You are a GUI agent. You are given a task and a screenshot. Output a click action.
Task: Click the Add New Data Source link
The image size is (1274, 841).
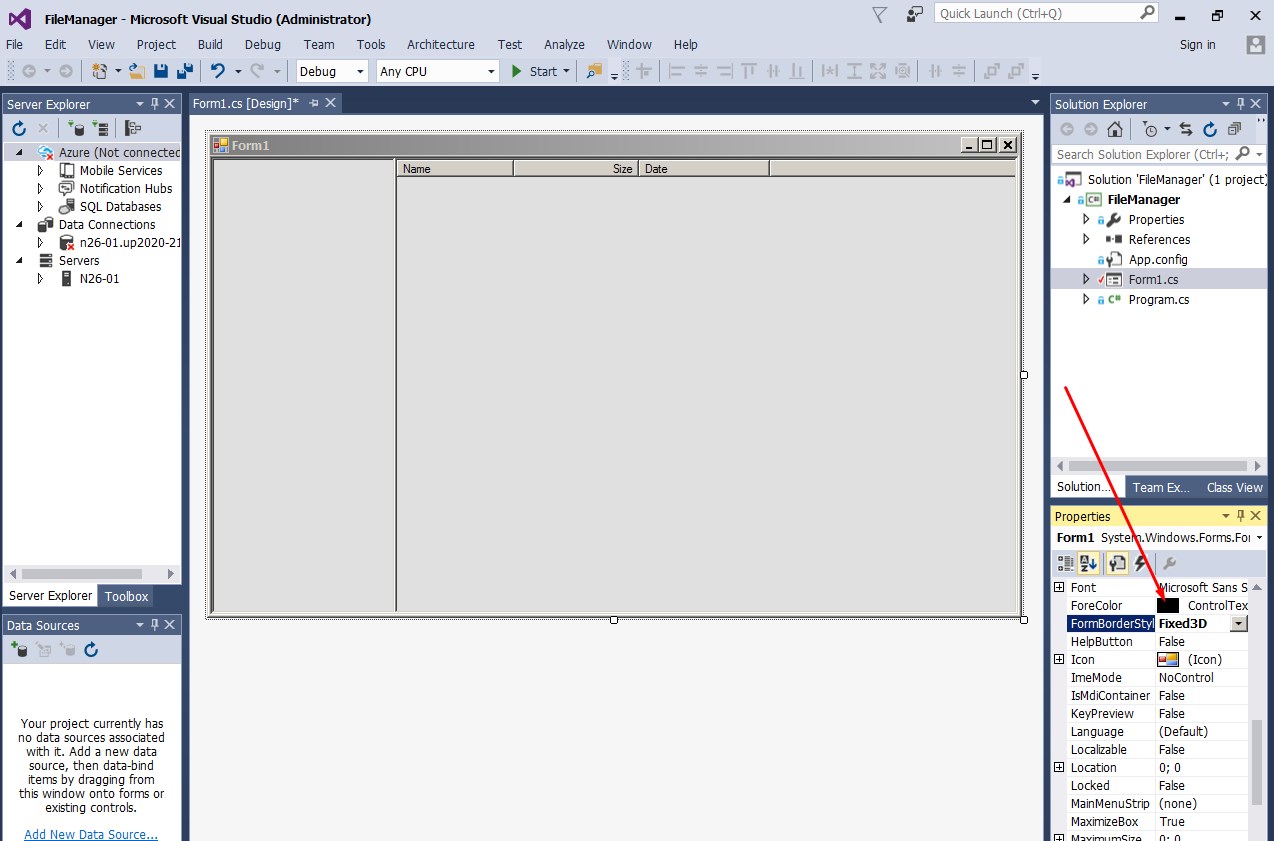click(x=91, y=834)
